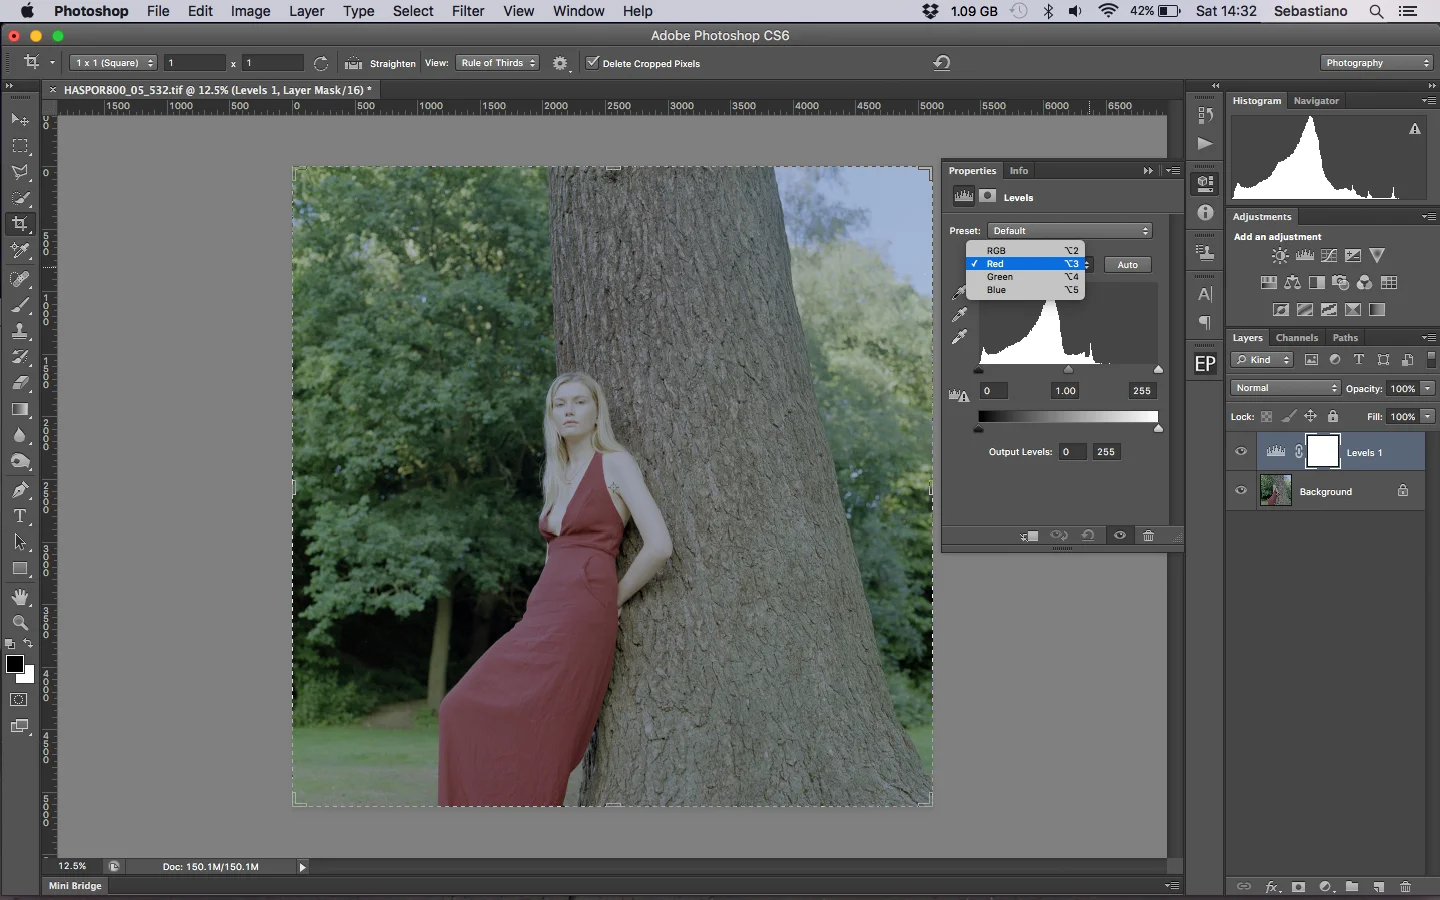Select the Quick Selection tool
The height and width of the screenshot is (900, 1440).
[x=20, y=198]
